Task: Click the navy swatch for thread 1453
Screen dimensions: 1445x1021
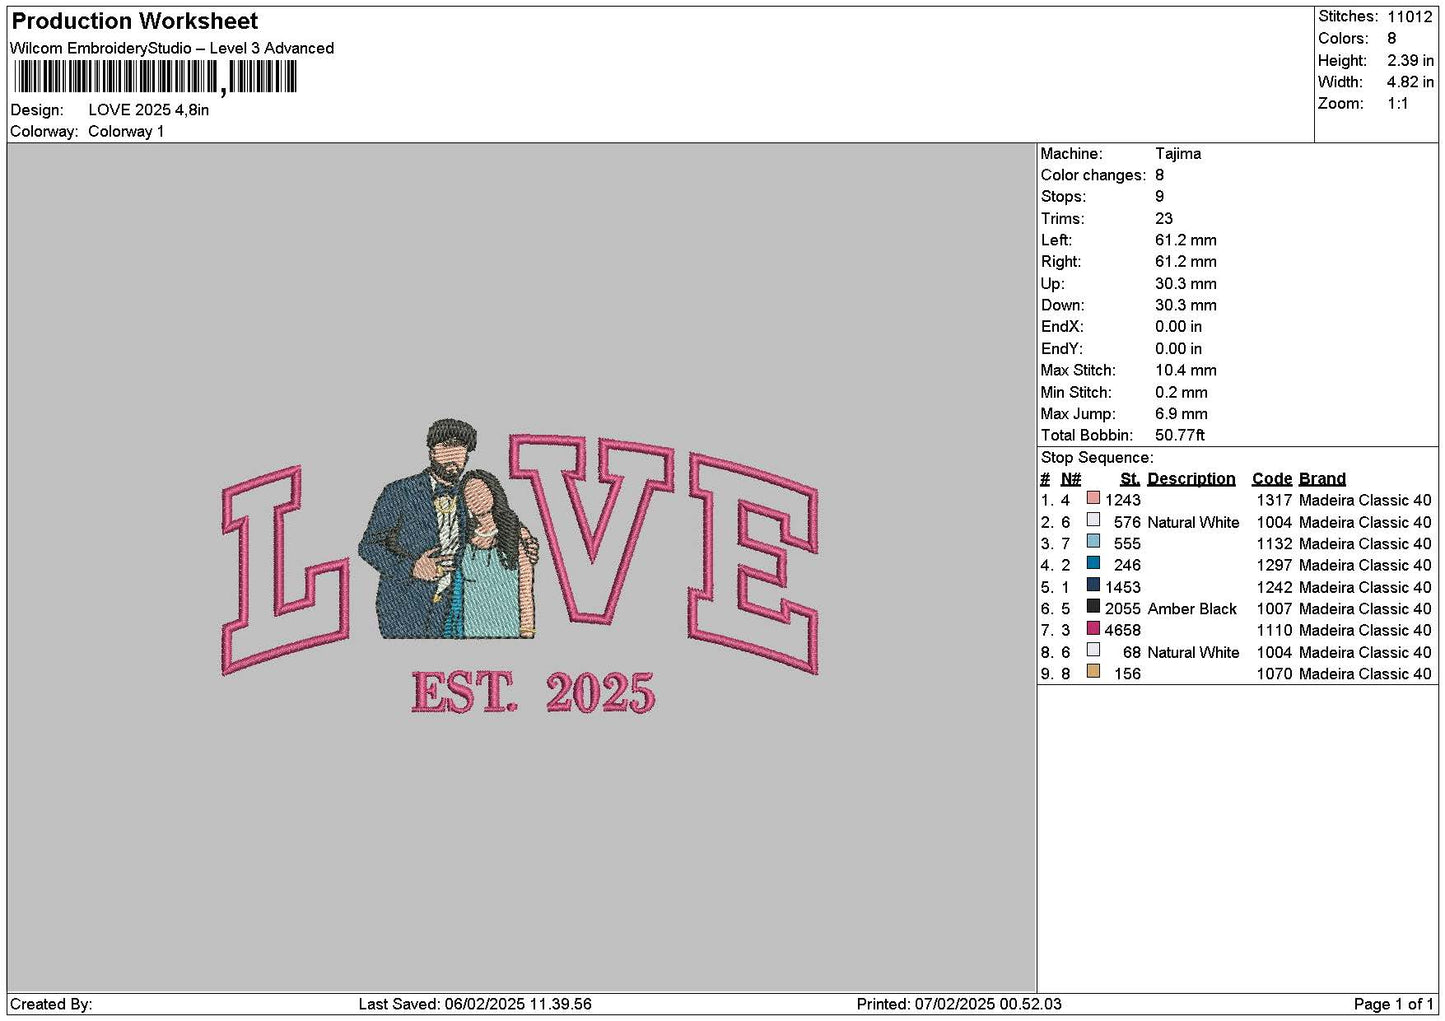Action: tap(1093, 585)
